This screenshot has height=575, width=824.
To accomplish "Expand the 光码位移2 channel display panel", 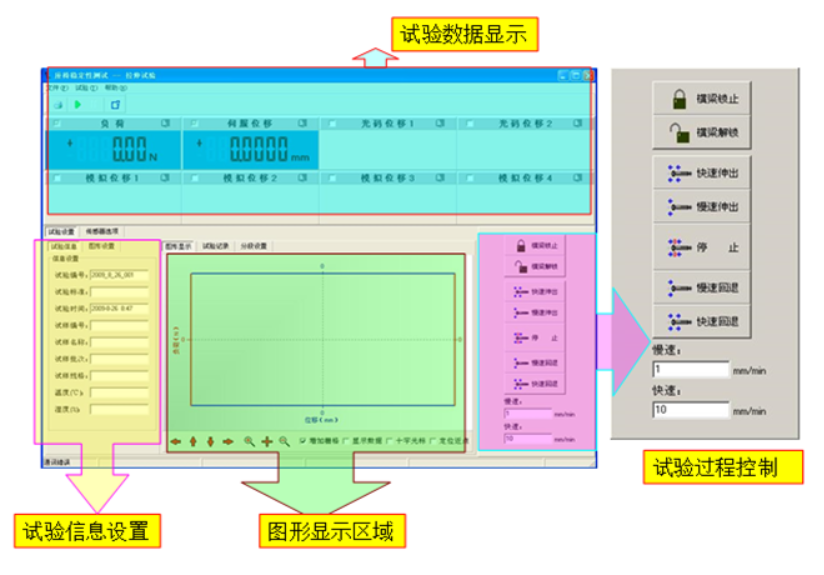I will [x=577, y=123].
